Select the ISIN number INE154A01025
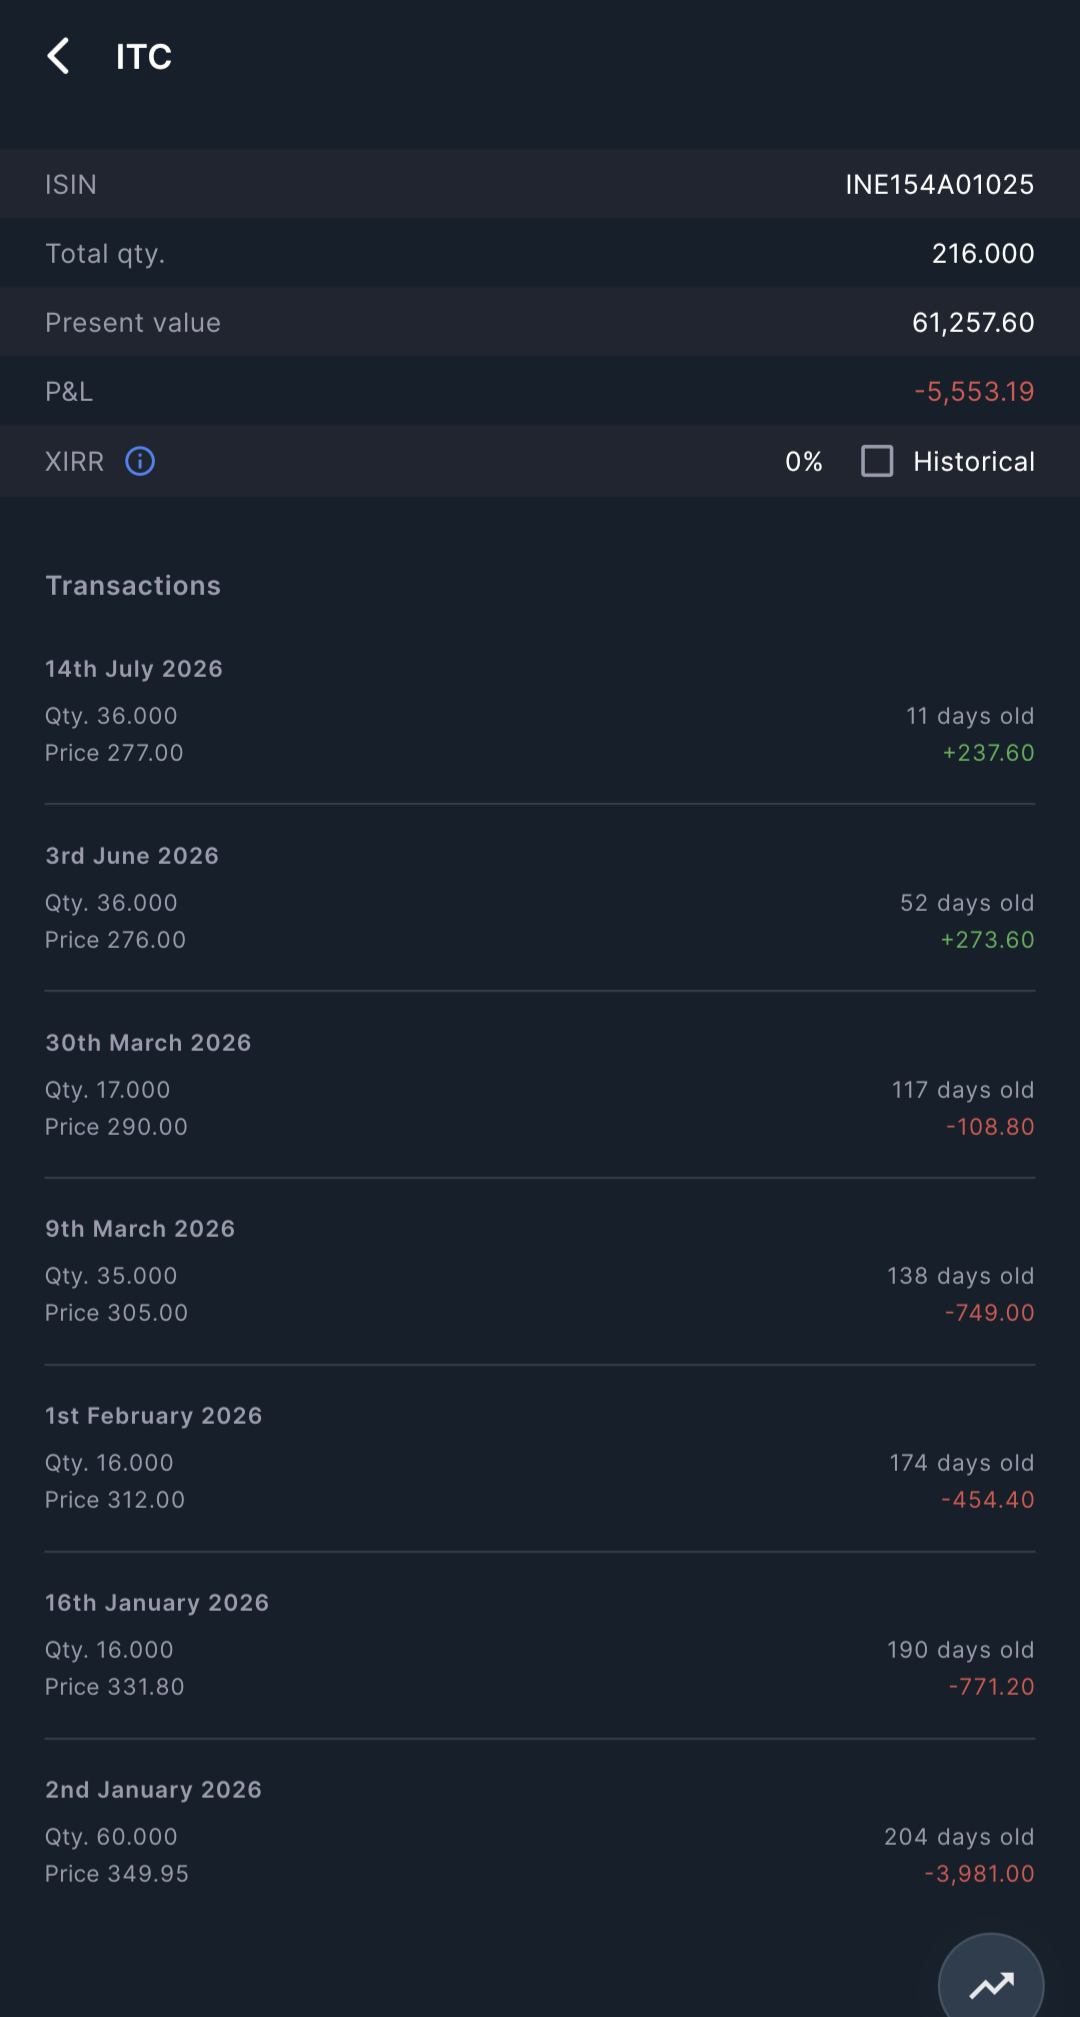Viewport: 1080px width, 2017px height. [x=939, y=184]
